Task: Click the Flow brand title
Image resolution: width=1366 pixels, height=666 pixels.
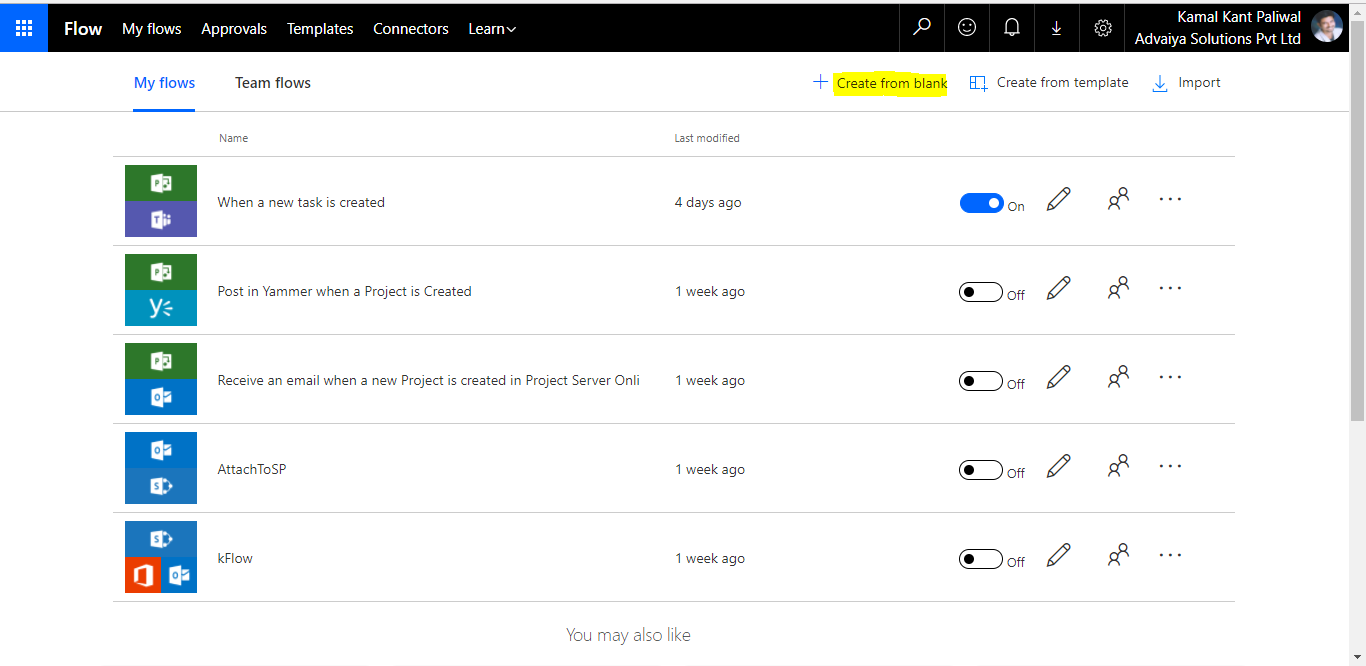Action: [83, 29]
